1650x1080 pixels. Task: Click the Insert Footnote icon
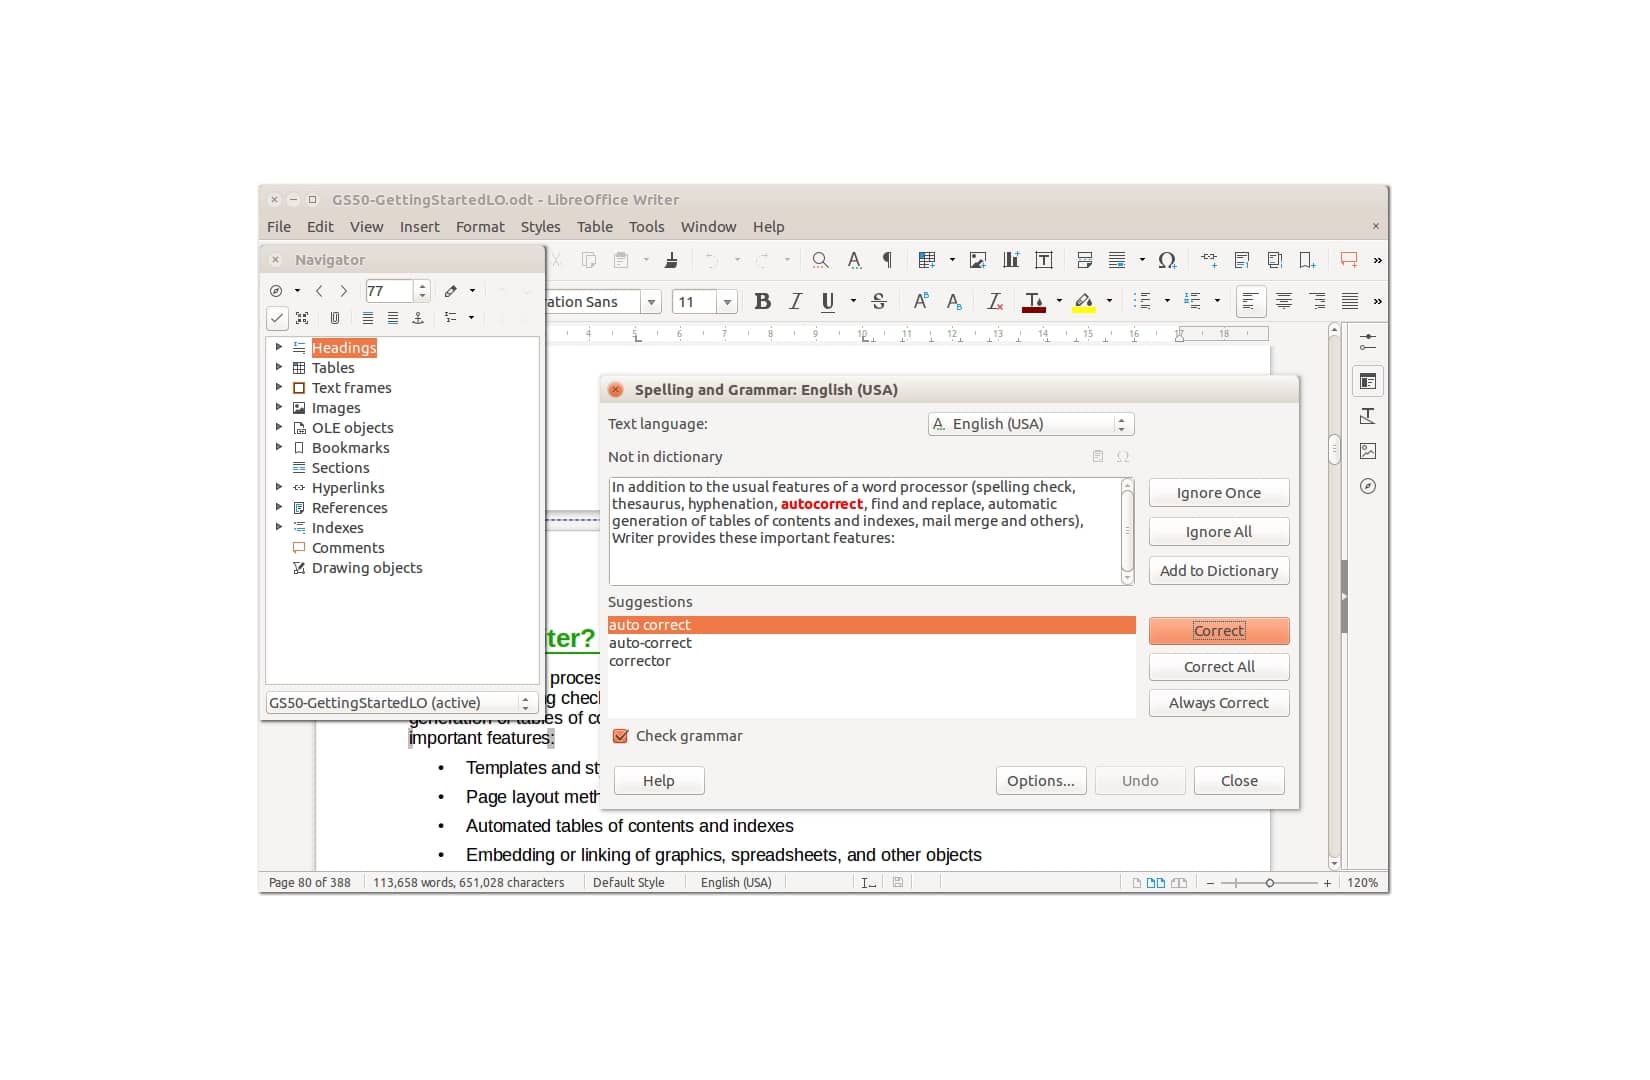click(1242, 260)
